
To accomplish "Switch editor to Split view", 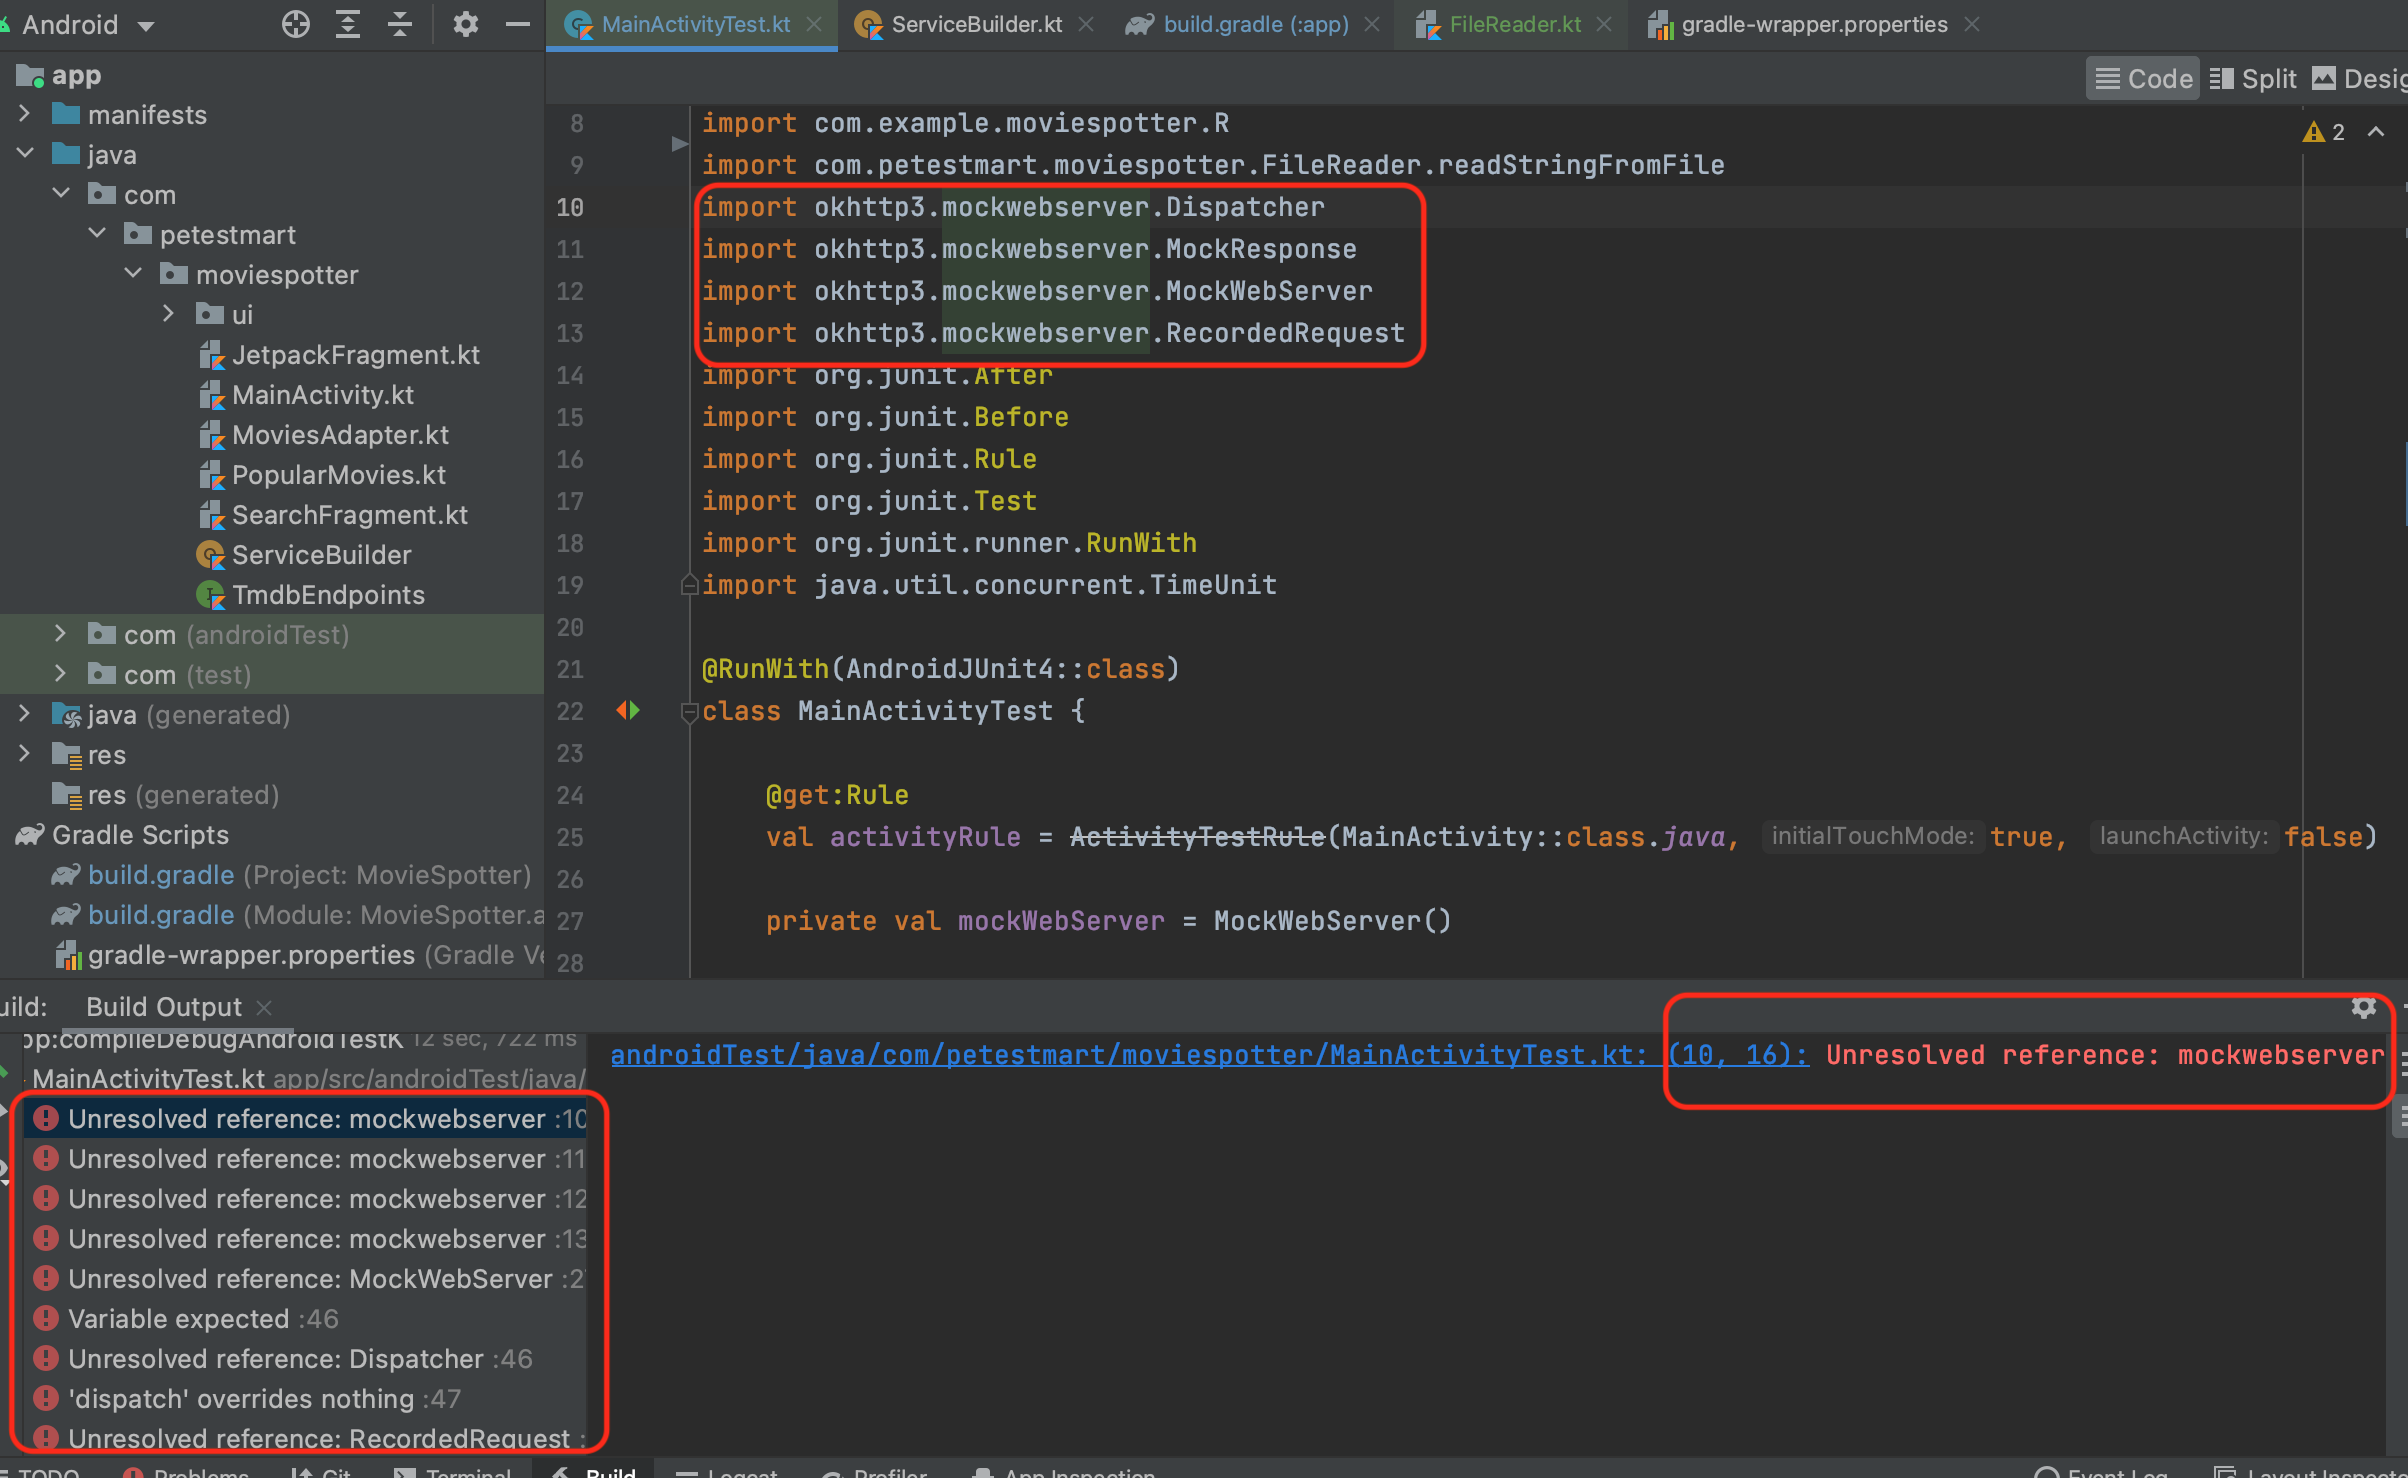I will pos(2253,79).
